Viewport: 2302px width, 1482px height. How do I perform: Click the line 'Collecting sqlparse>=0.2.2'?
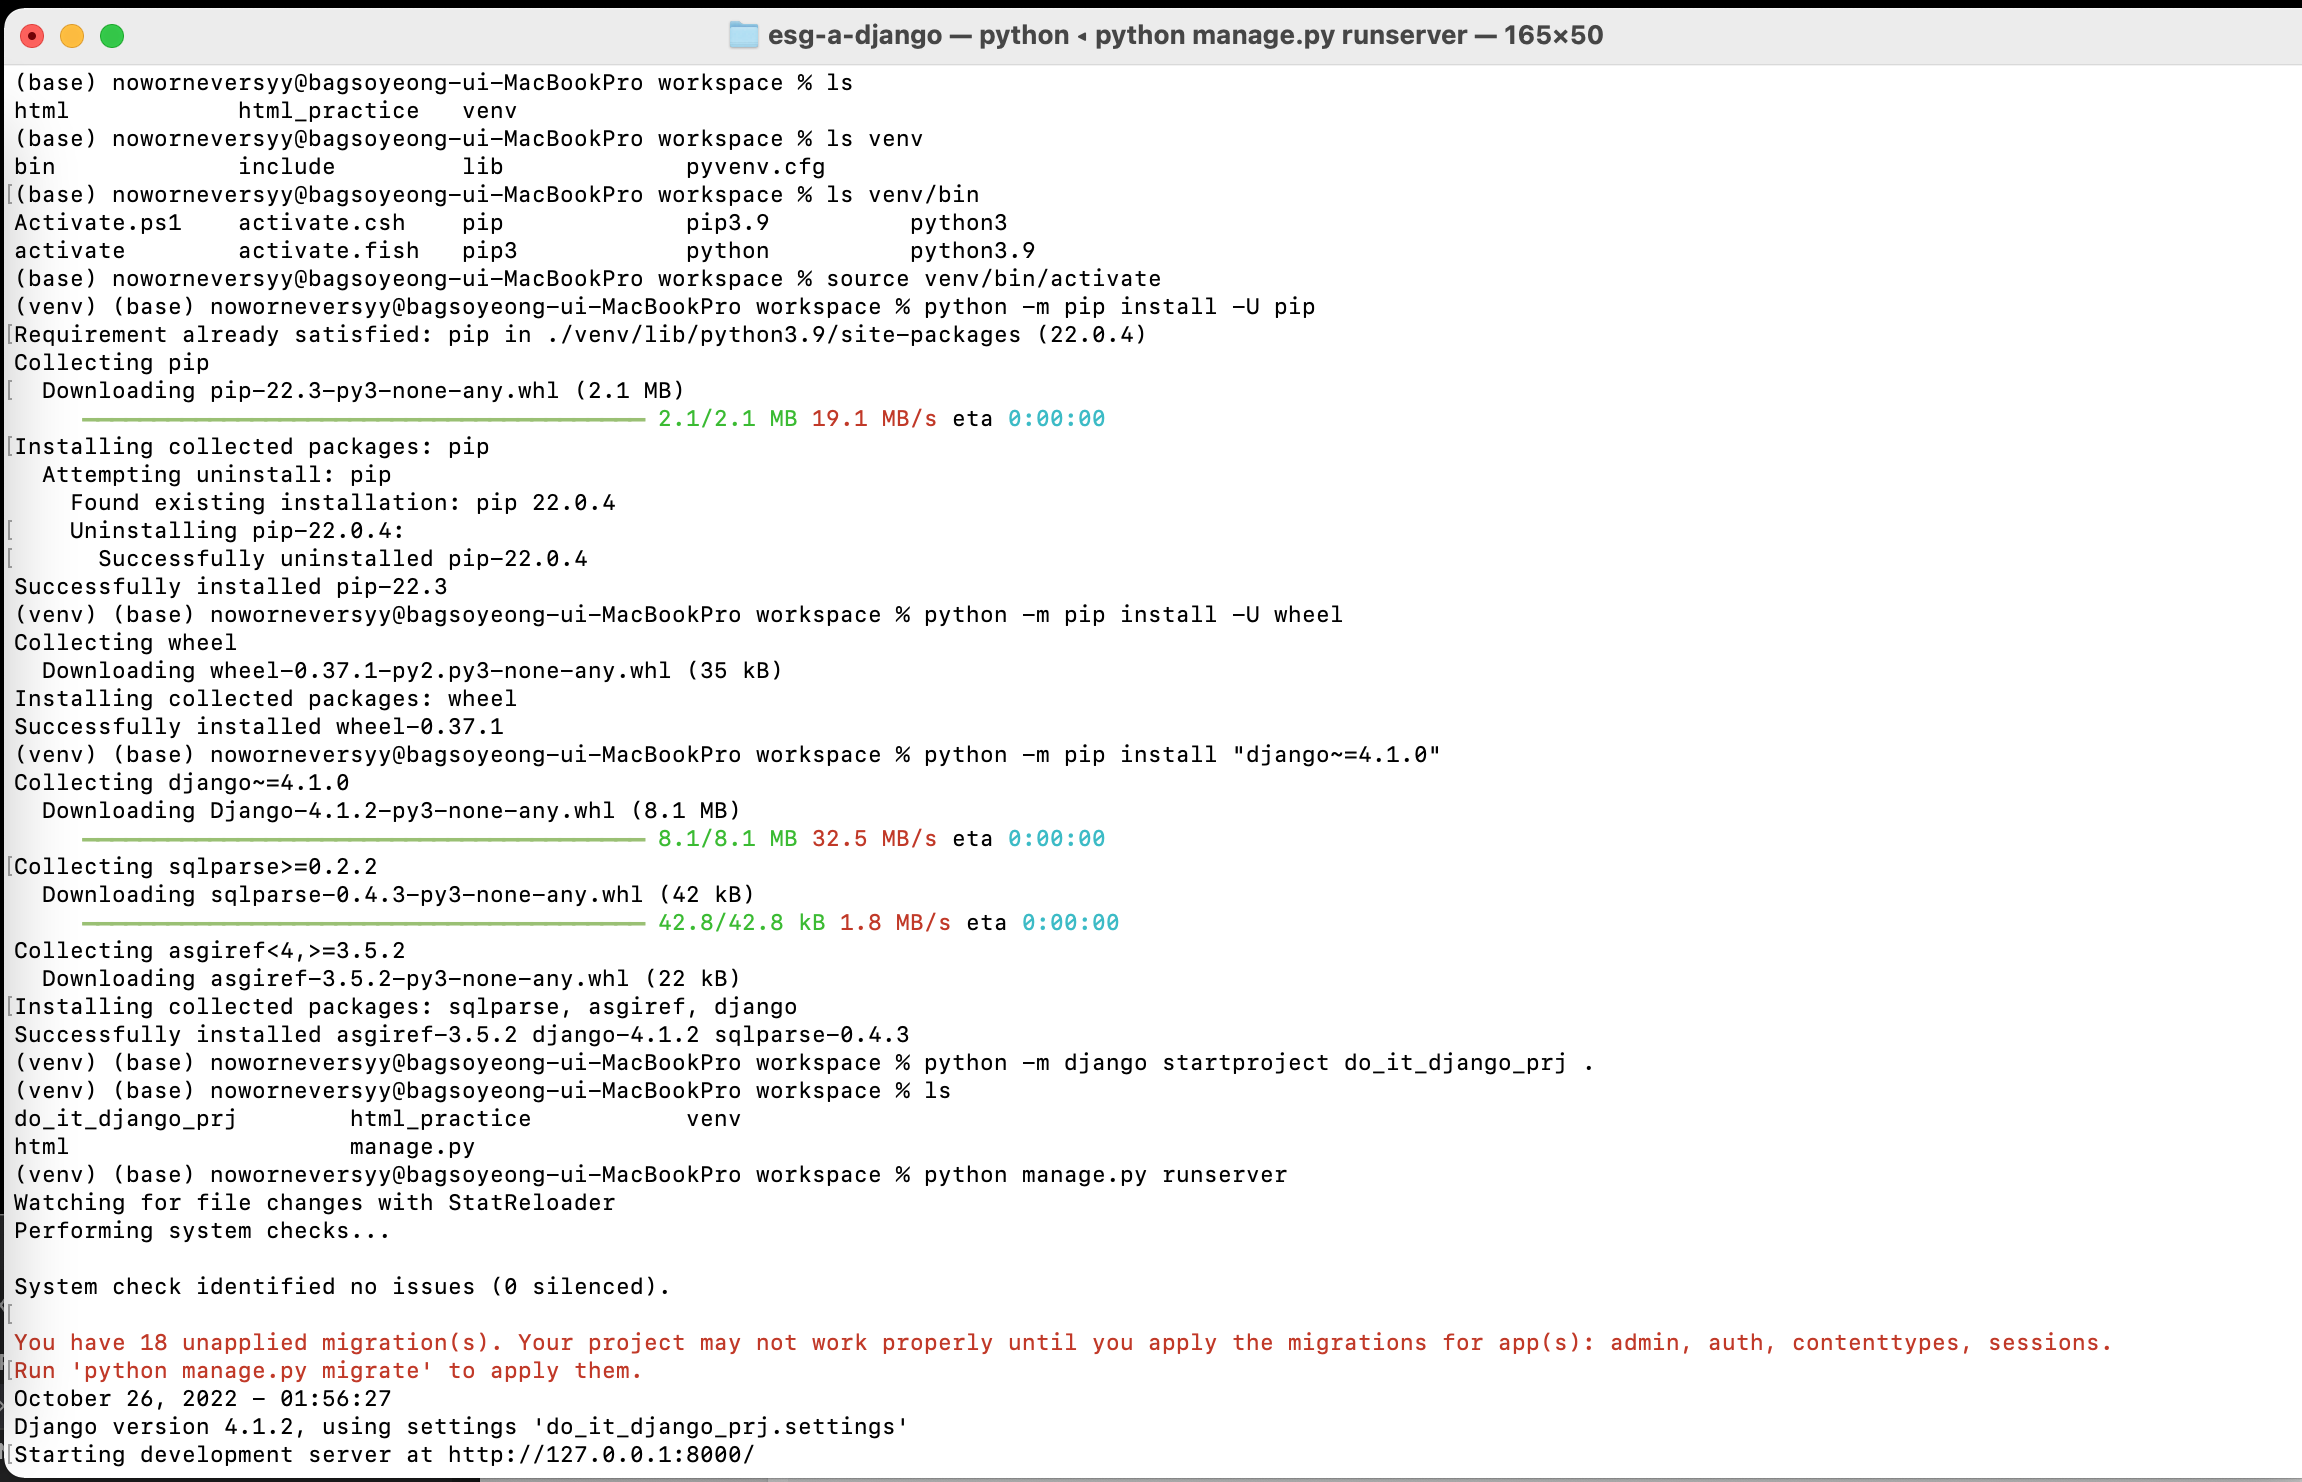pos(196,867)
